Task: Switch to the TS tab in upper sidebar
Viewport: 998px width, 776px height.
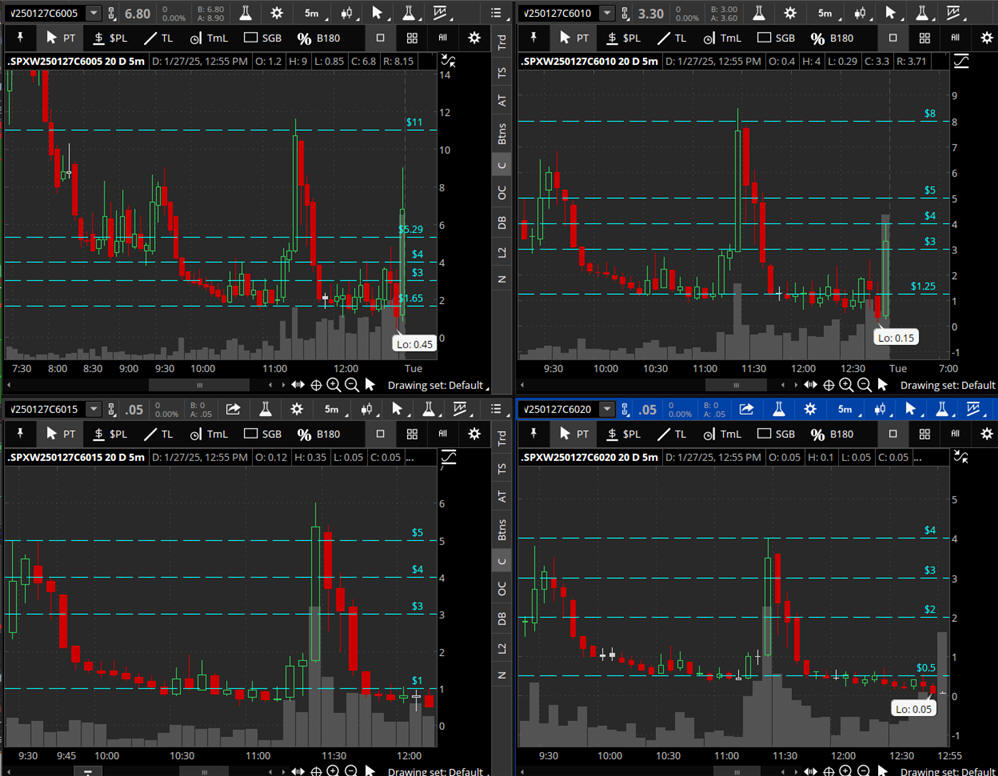Action: click(502, 72)
